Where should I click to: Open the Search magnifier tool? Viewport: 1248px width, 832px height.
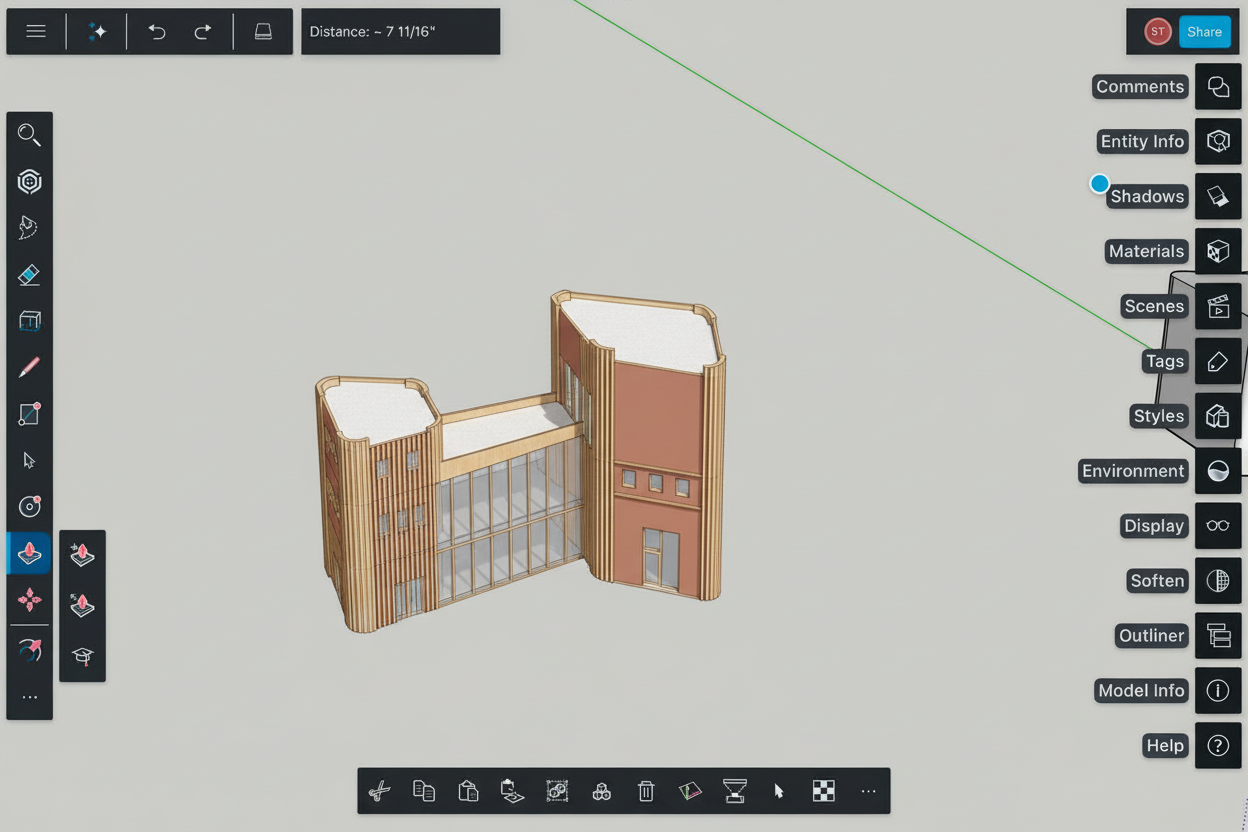tap(29, 135)
